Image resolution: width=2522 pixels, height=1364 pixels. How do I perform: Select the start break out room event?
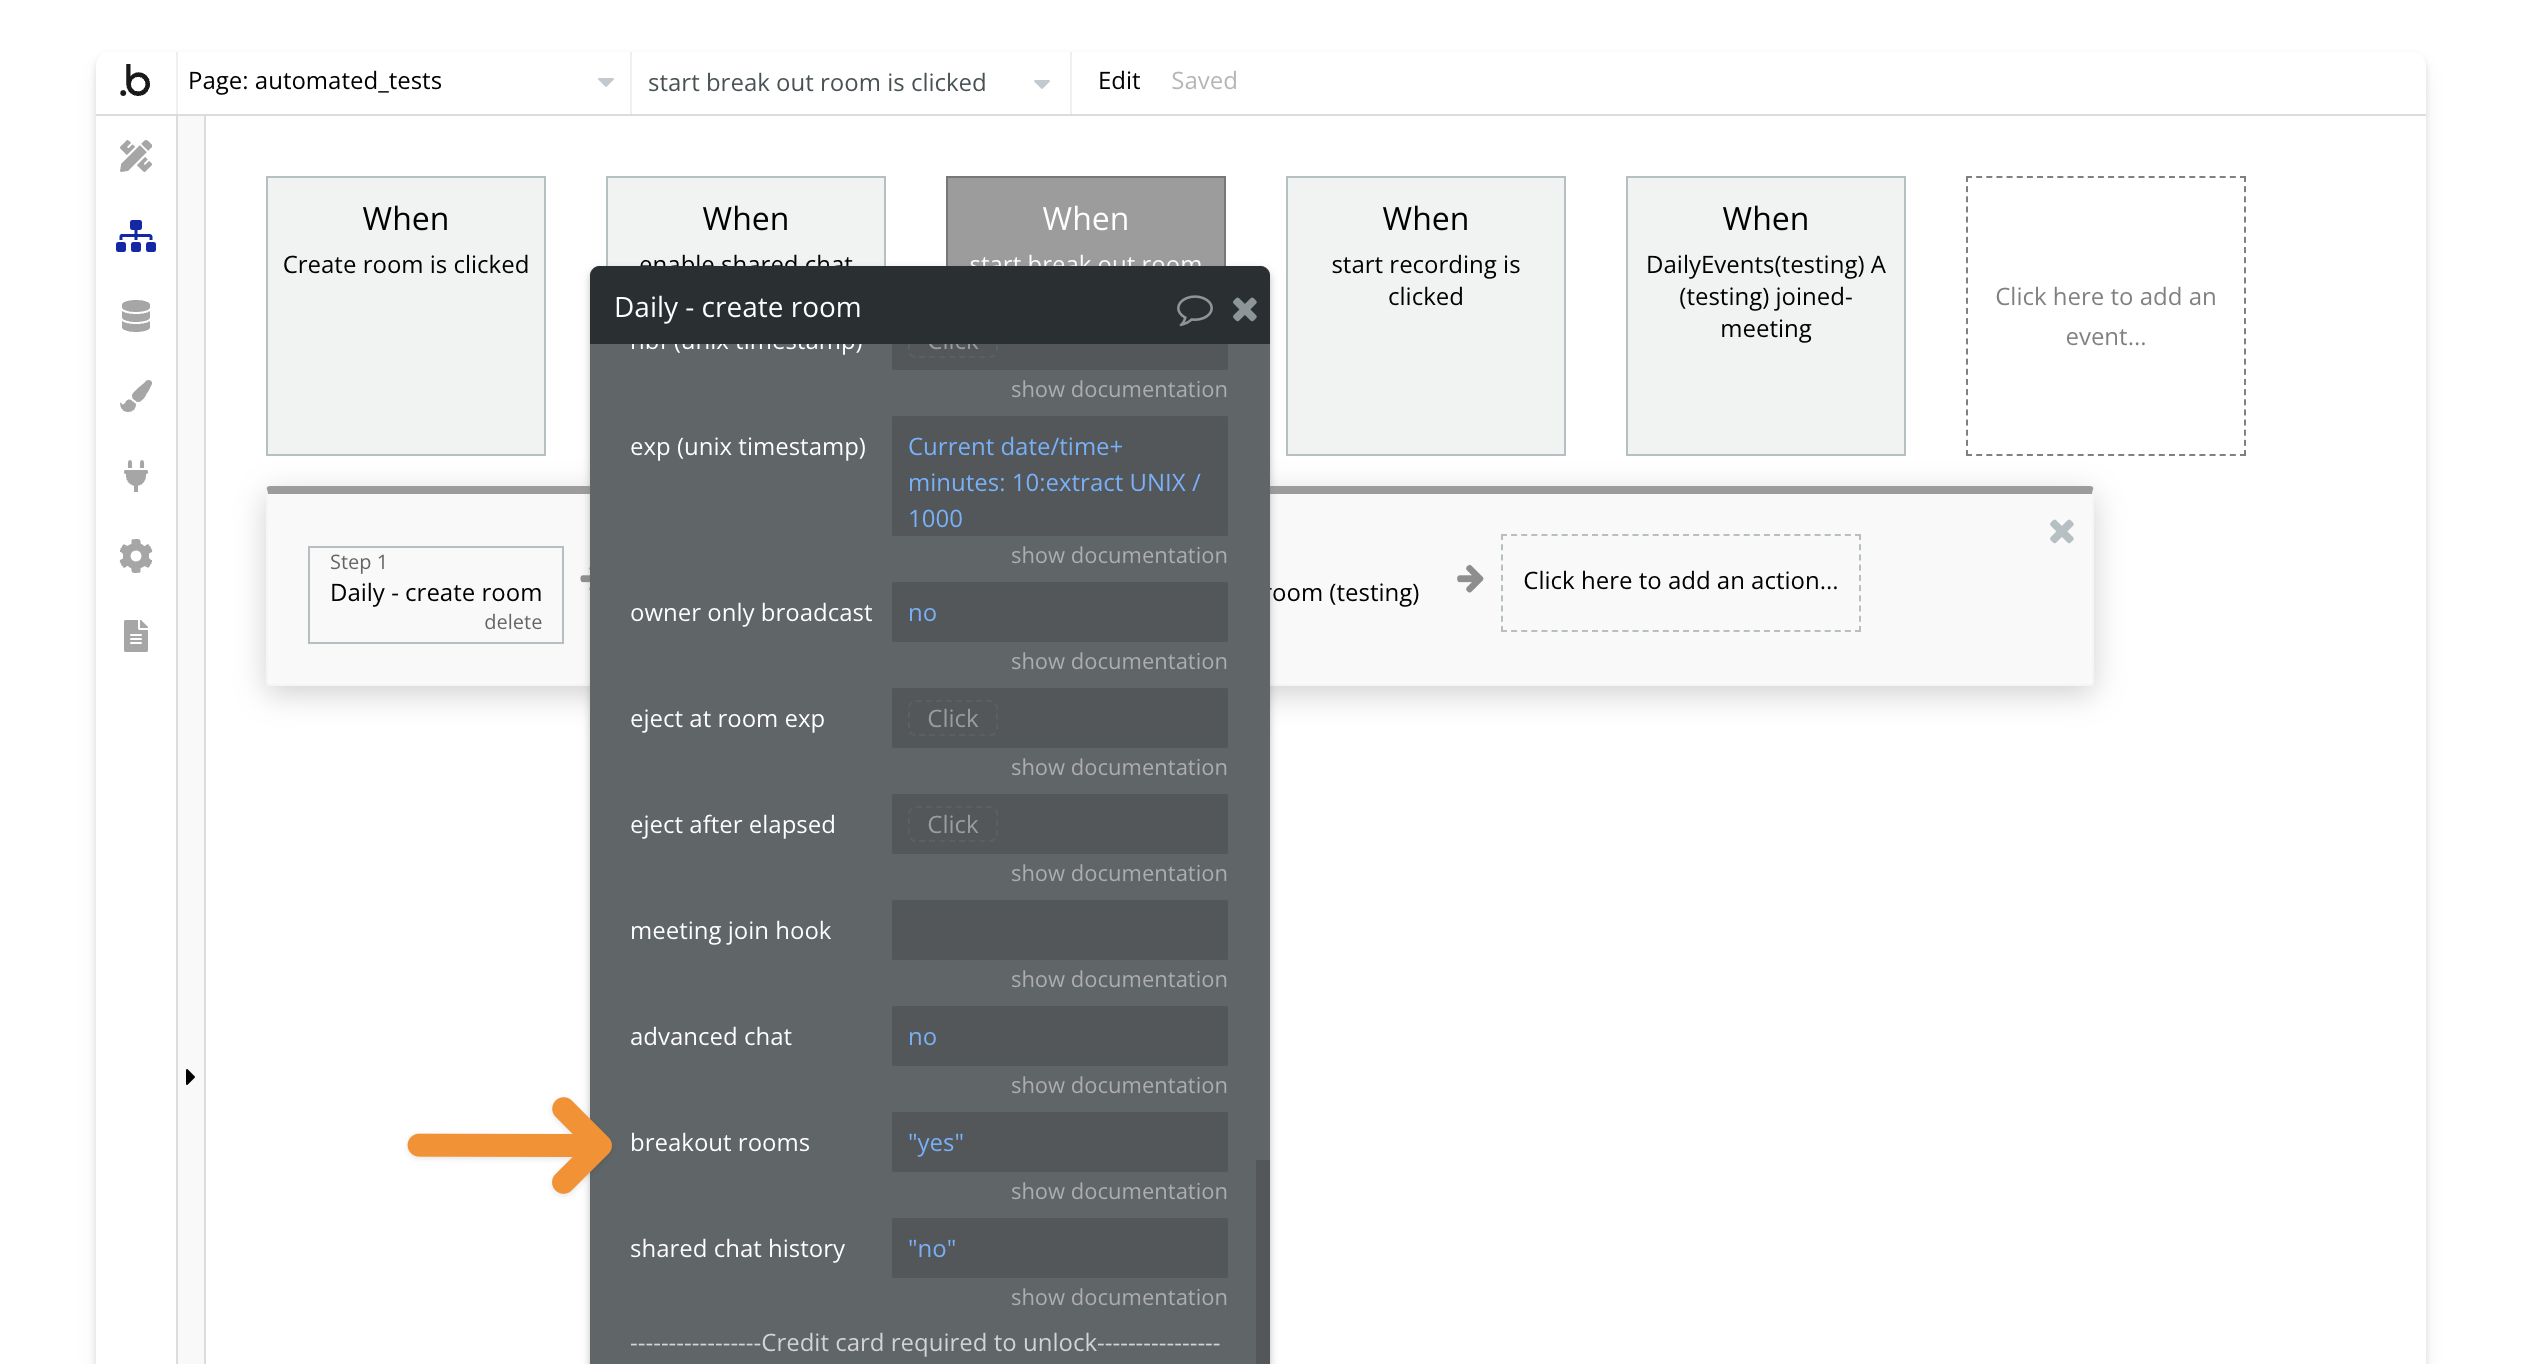[1086, 222]
